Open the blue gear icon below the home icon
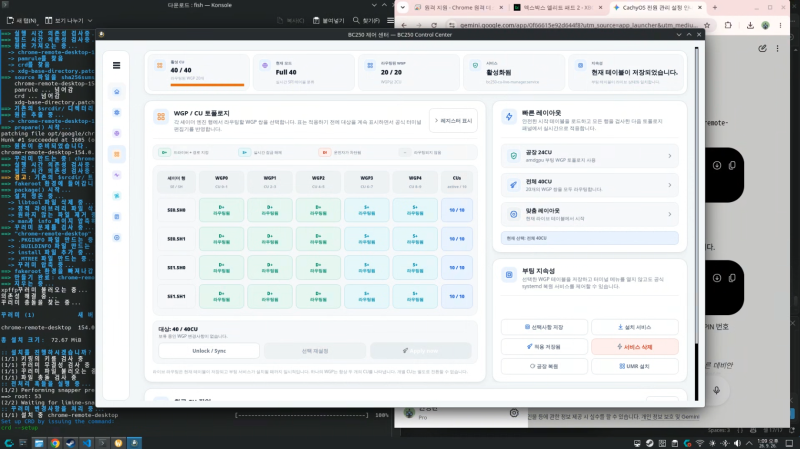Image resolution: width=800 pixels, height=449 pixels. 116,112
